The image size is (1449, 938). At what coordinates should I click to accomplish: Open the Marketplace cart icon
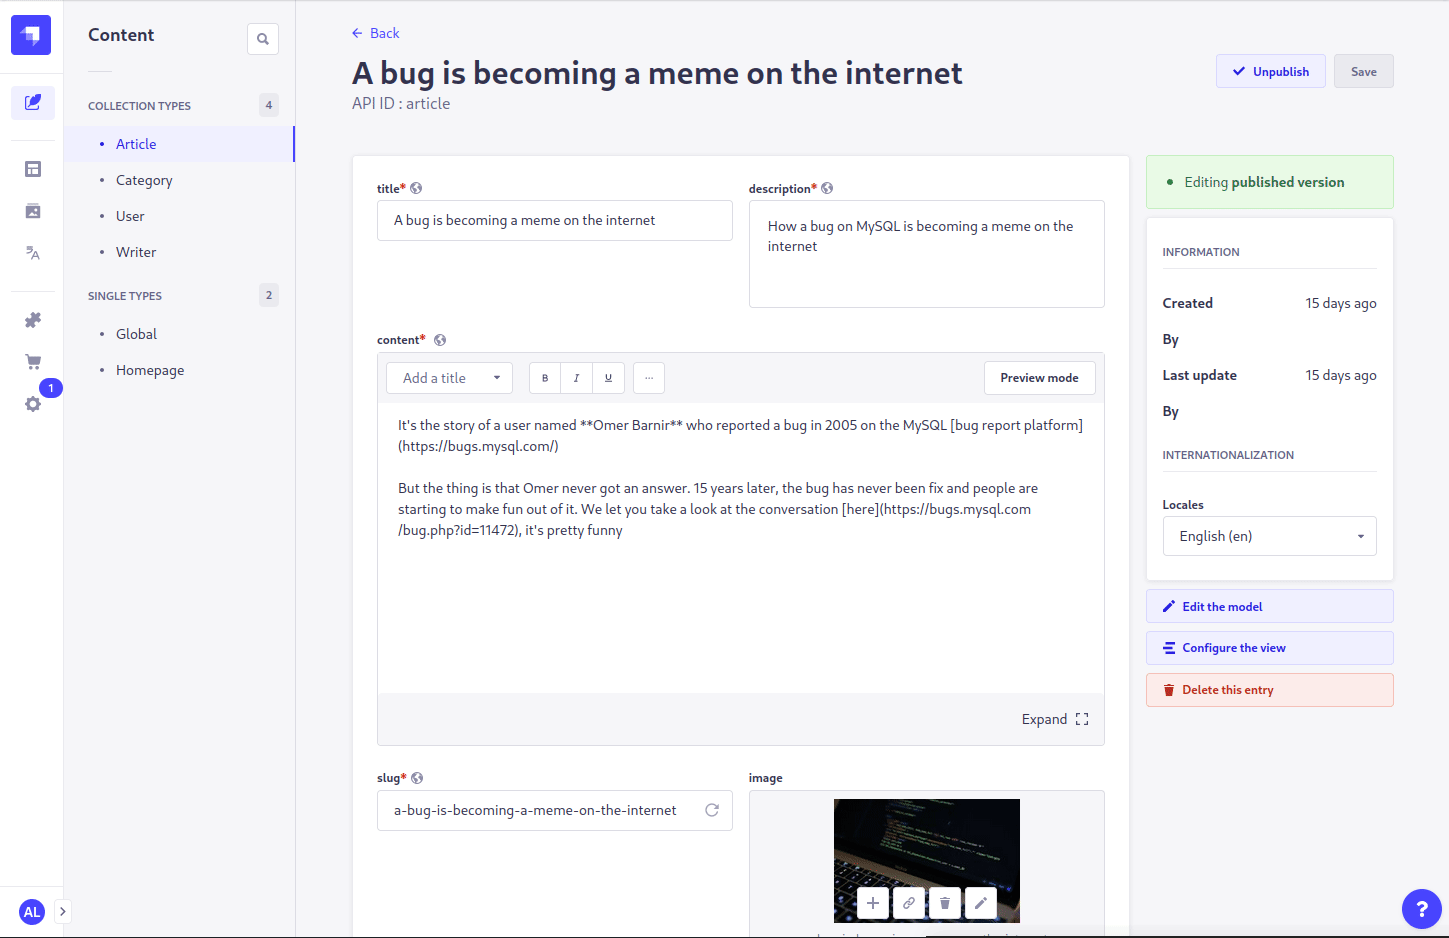pyautogui.click(x=33, y=361)
